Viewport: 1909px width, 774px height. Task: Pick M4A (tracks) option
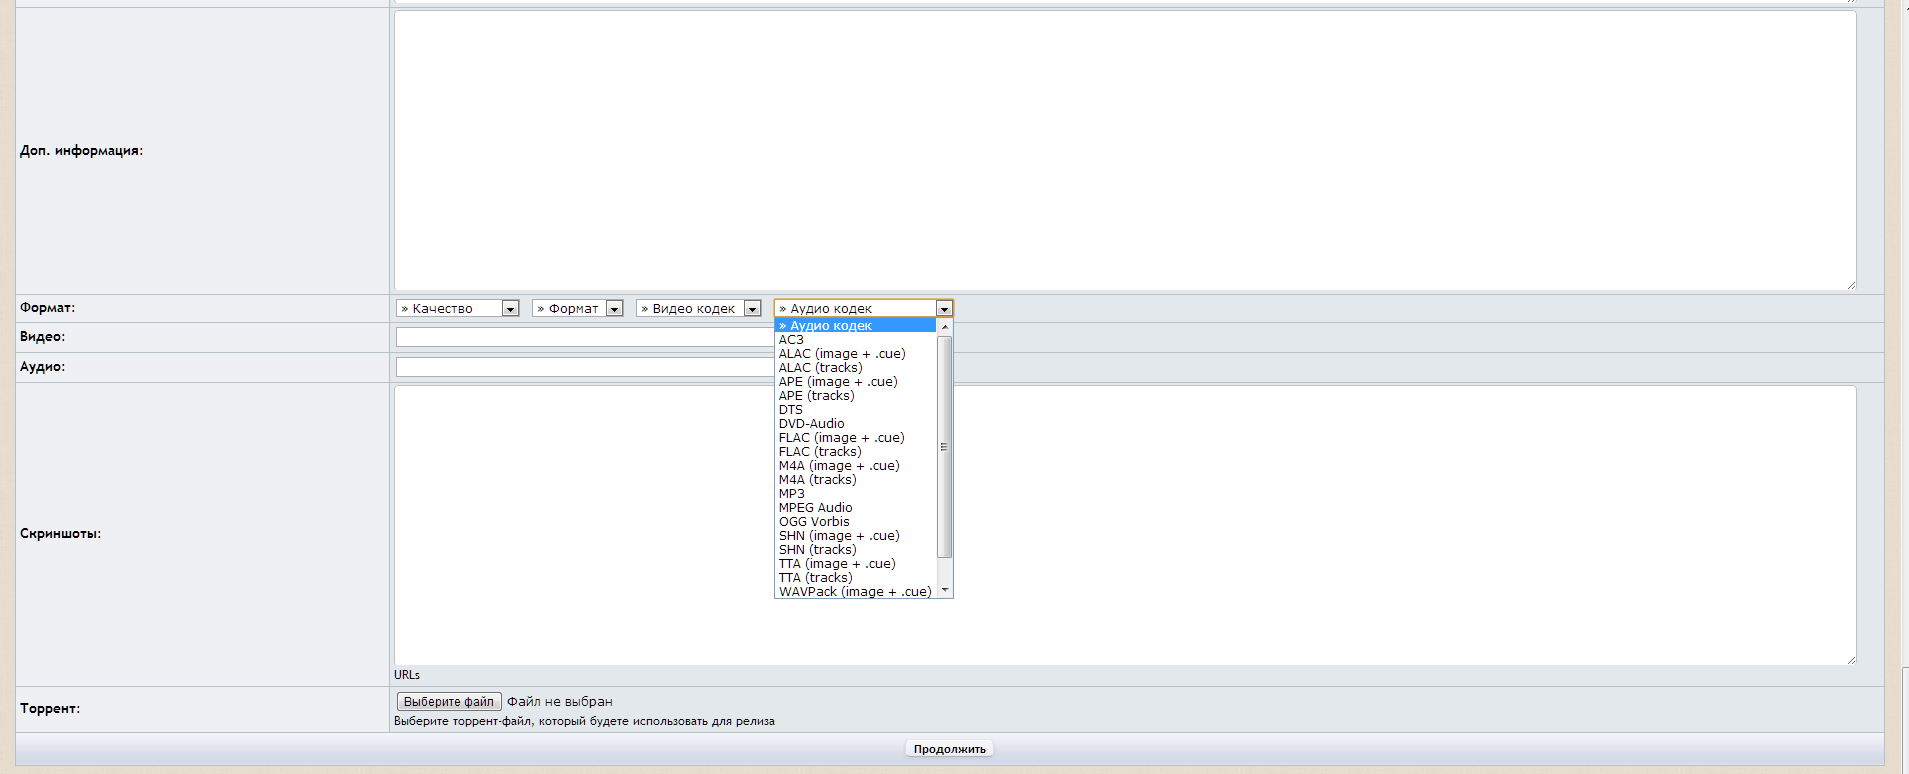pyautogui.click(x=856, y=480)
